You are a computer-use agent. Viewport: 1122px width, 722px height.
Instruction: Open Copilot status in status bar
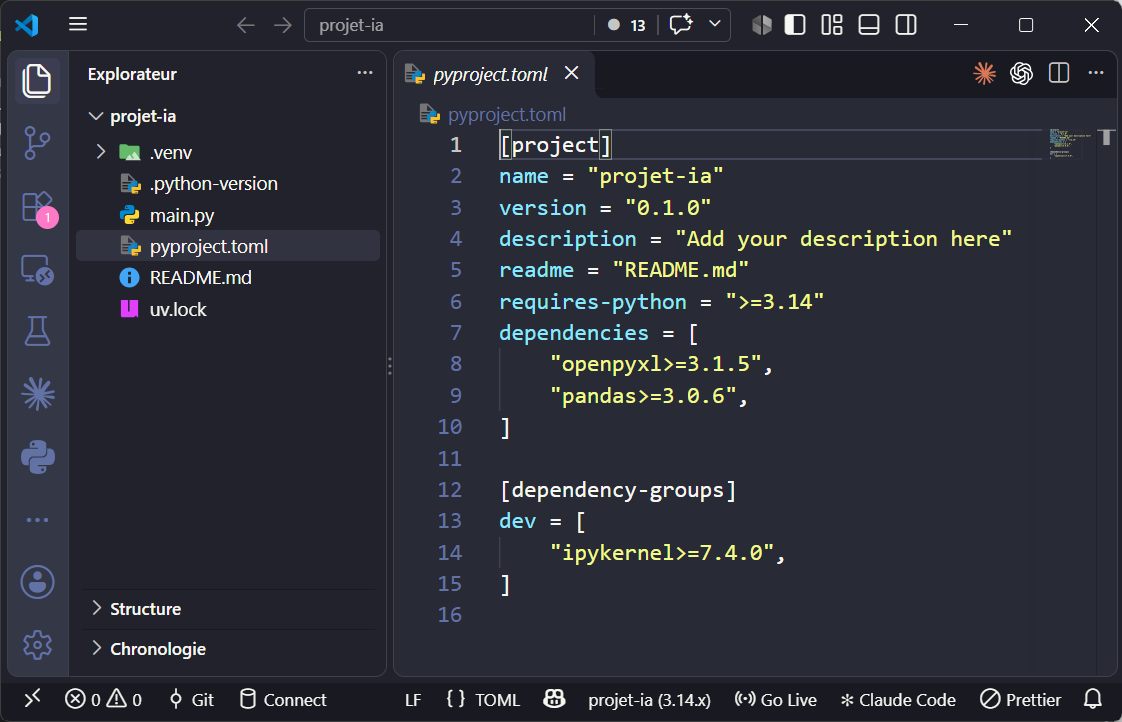click(554, 698)
